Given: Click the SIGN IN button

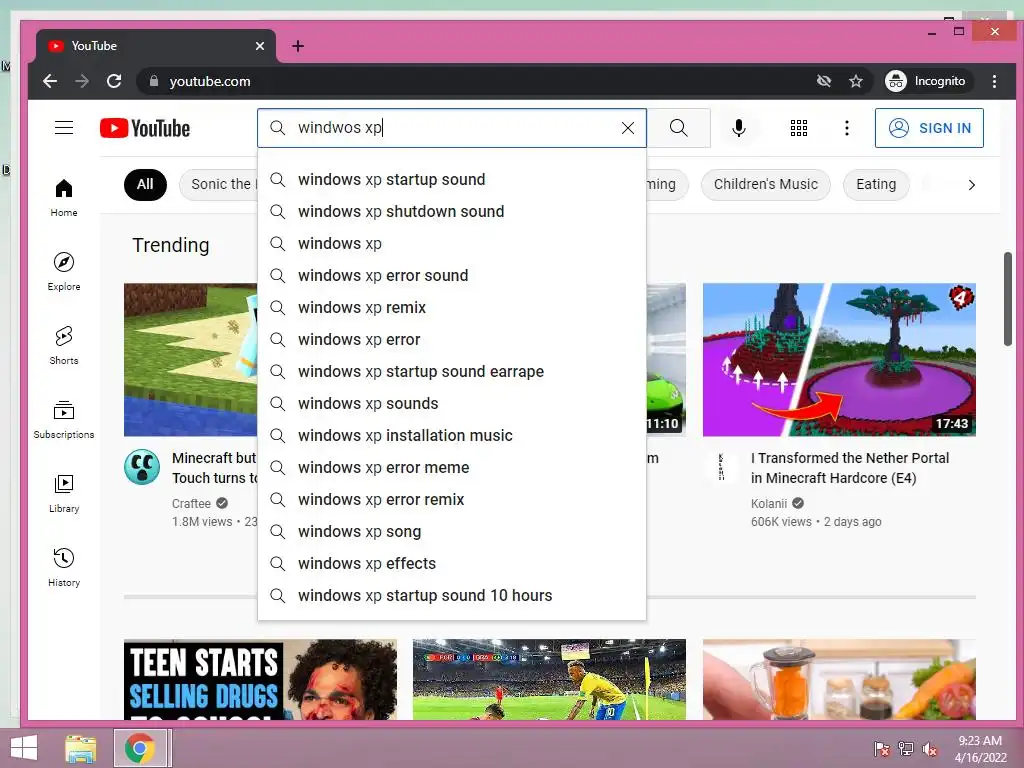Looking at the screenshot, I should [x=929, y=128].
